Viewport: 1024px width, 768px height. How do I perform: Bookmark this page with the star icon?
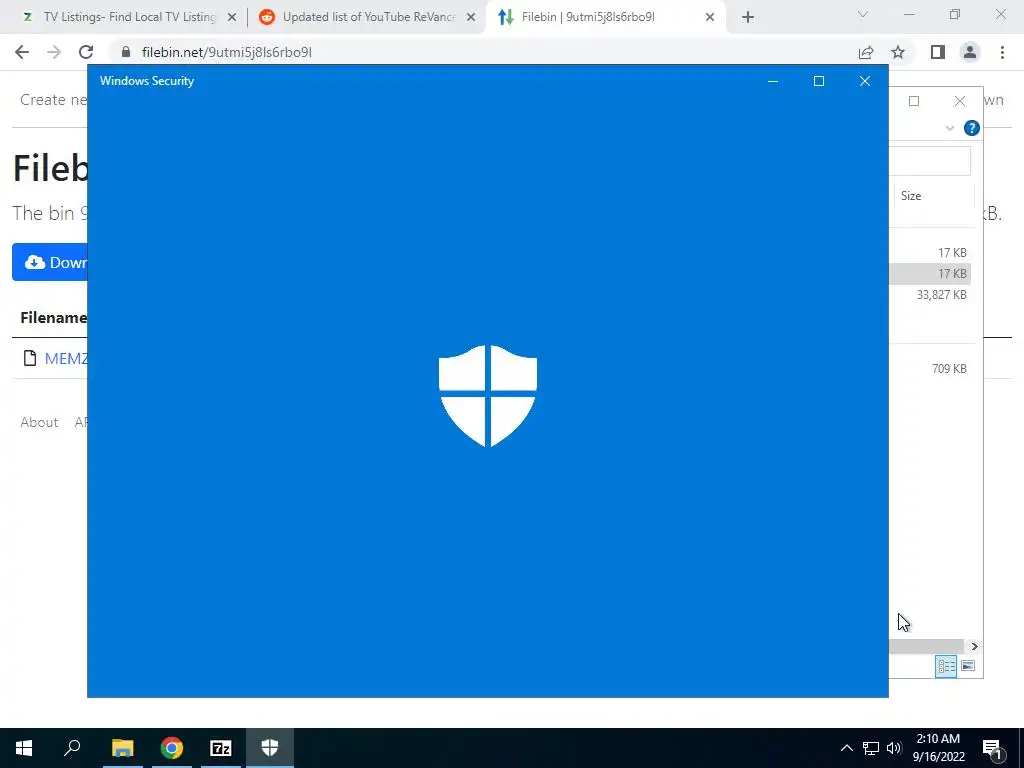(x=898, y=52)
